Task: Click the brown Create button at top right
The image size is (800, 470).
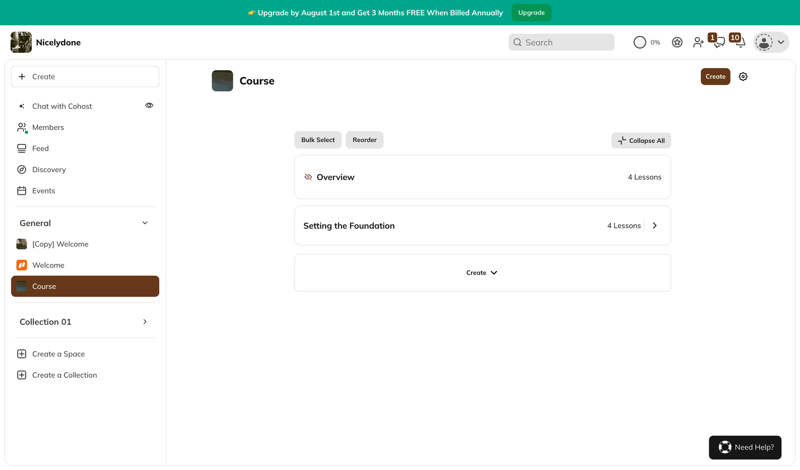Action: click(x=715, y=77)
